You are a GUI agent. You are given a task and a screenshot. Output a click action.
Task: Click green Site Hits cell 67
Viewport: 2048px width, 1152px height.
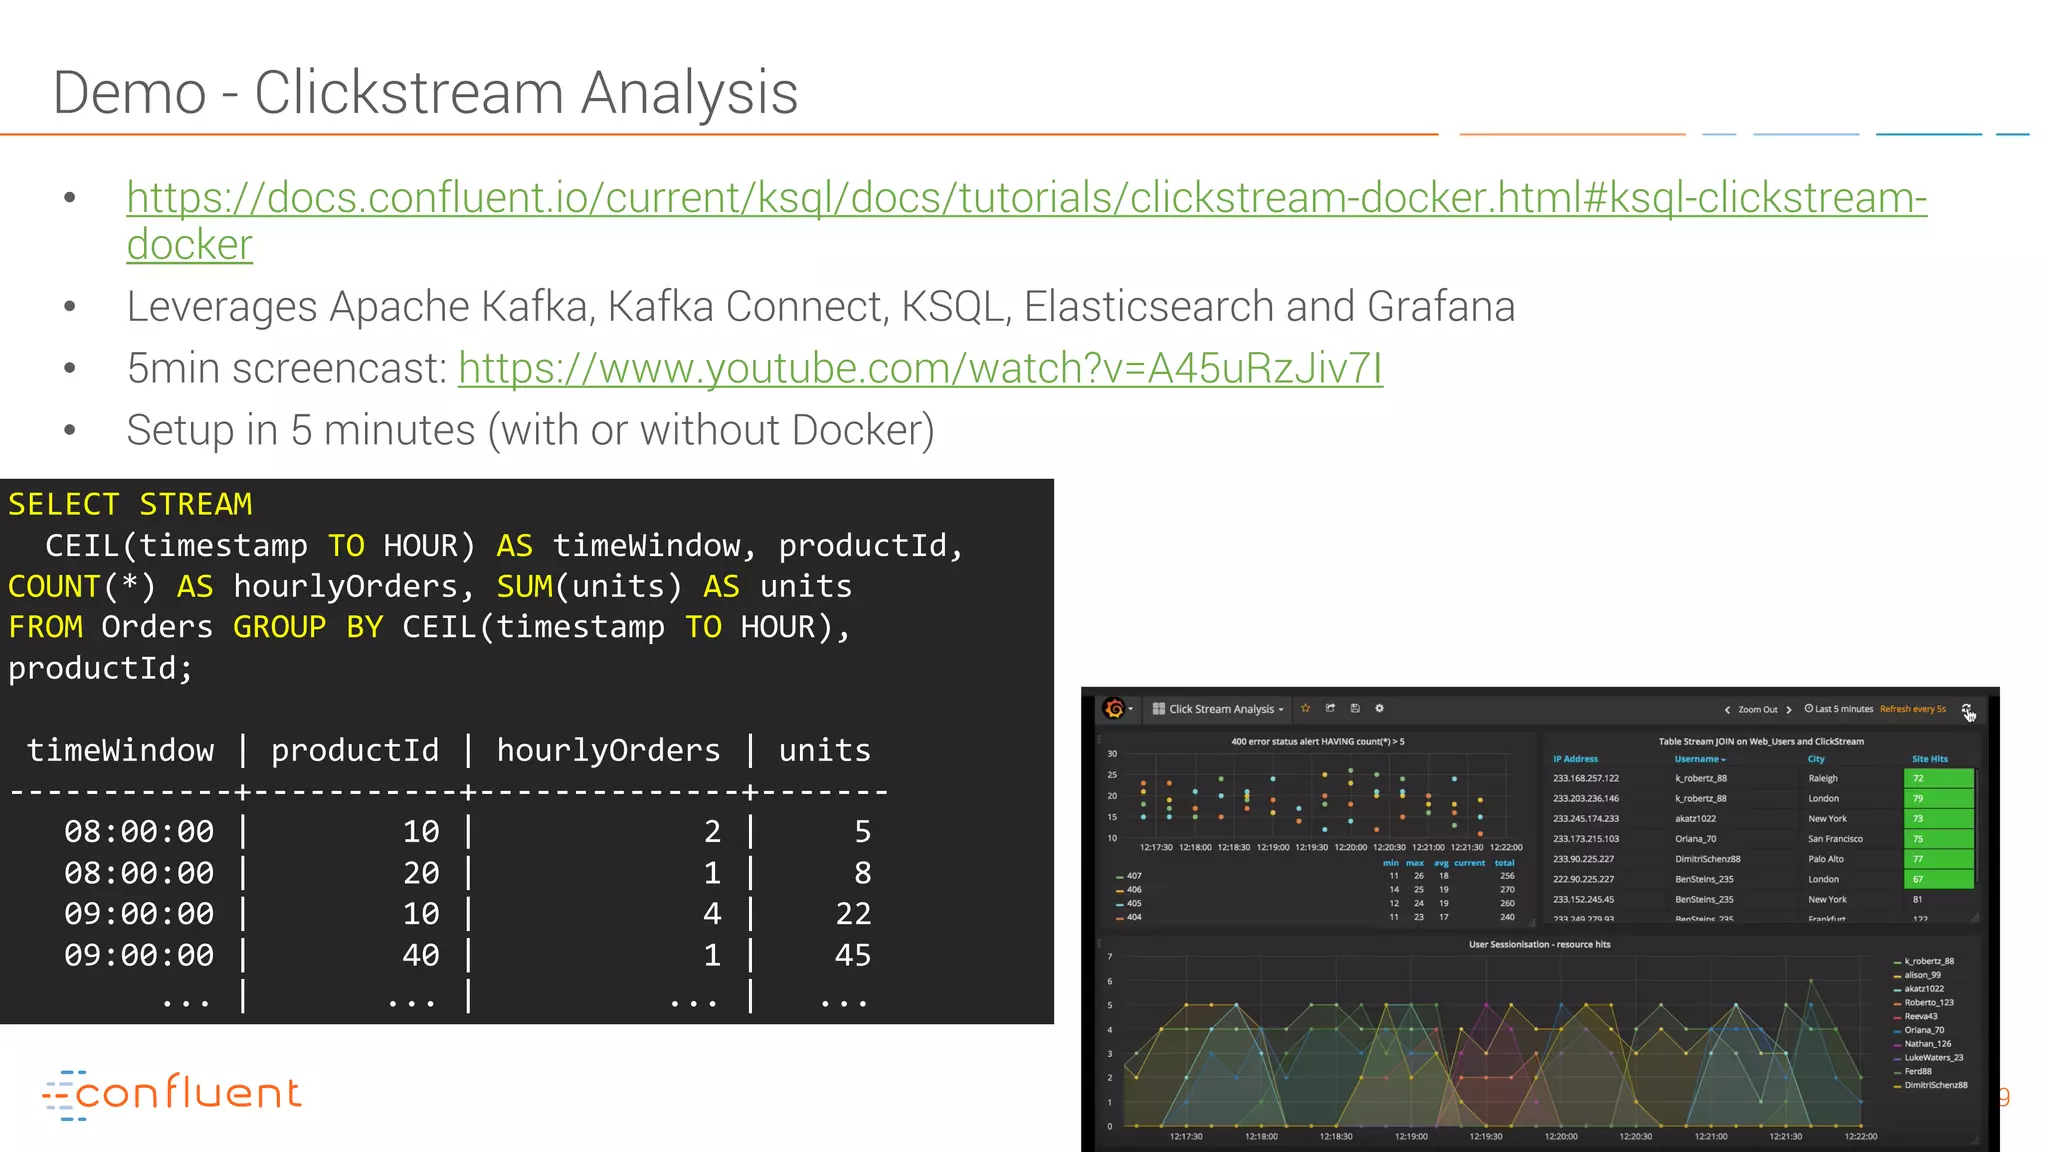point(1939,880)
